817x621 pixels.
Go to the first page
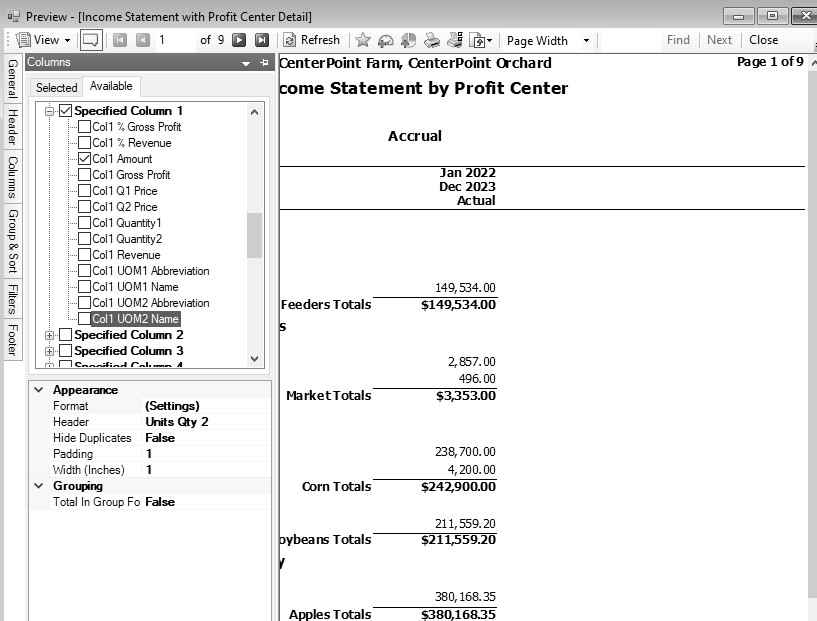pyautogui.click(x=120, y=40)
